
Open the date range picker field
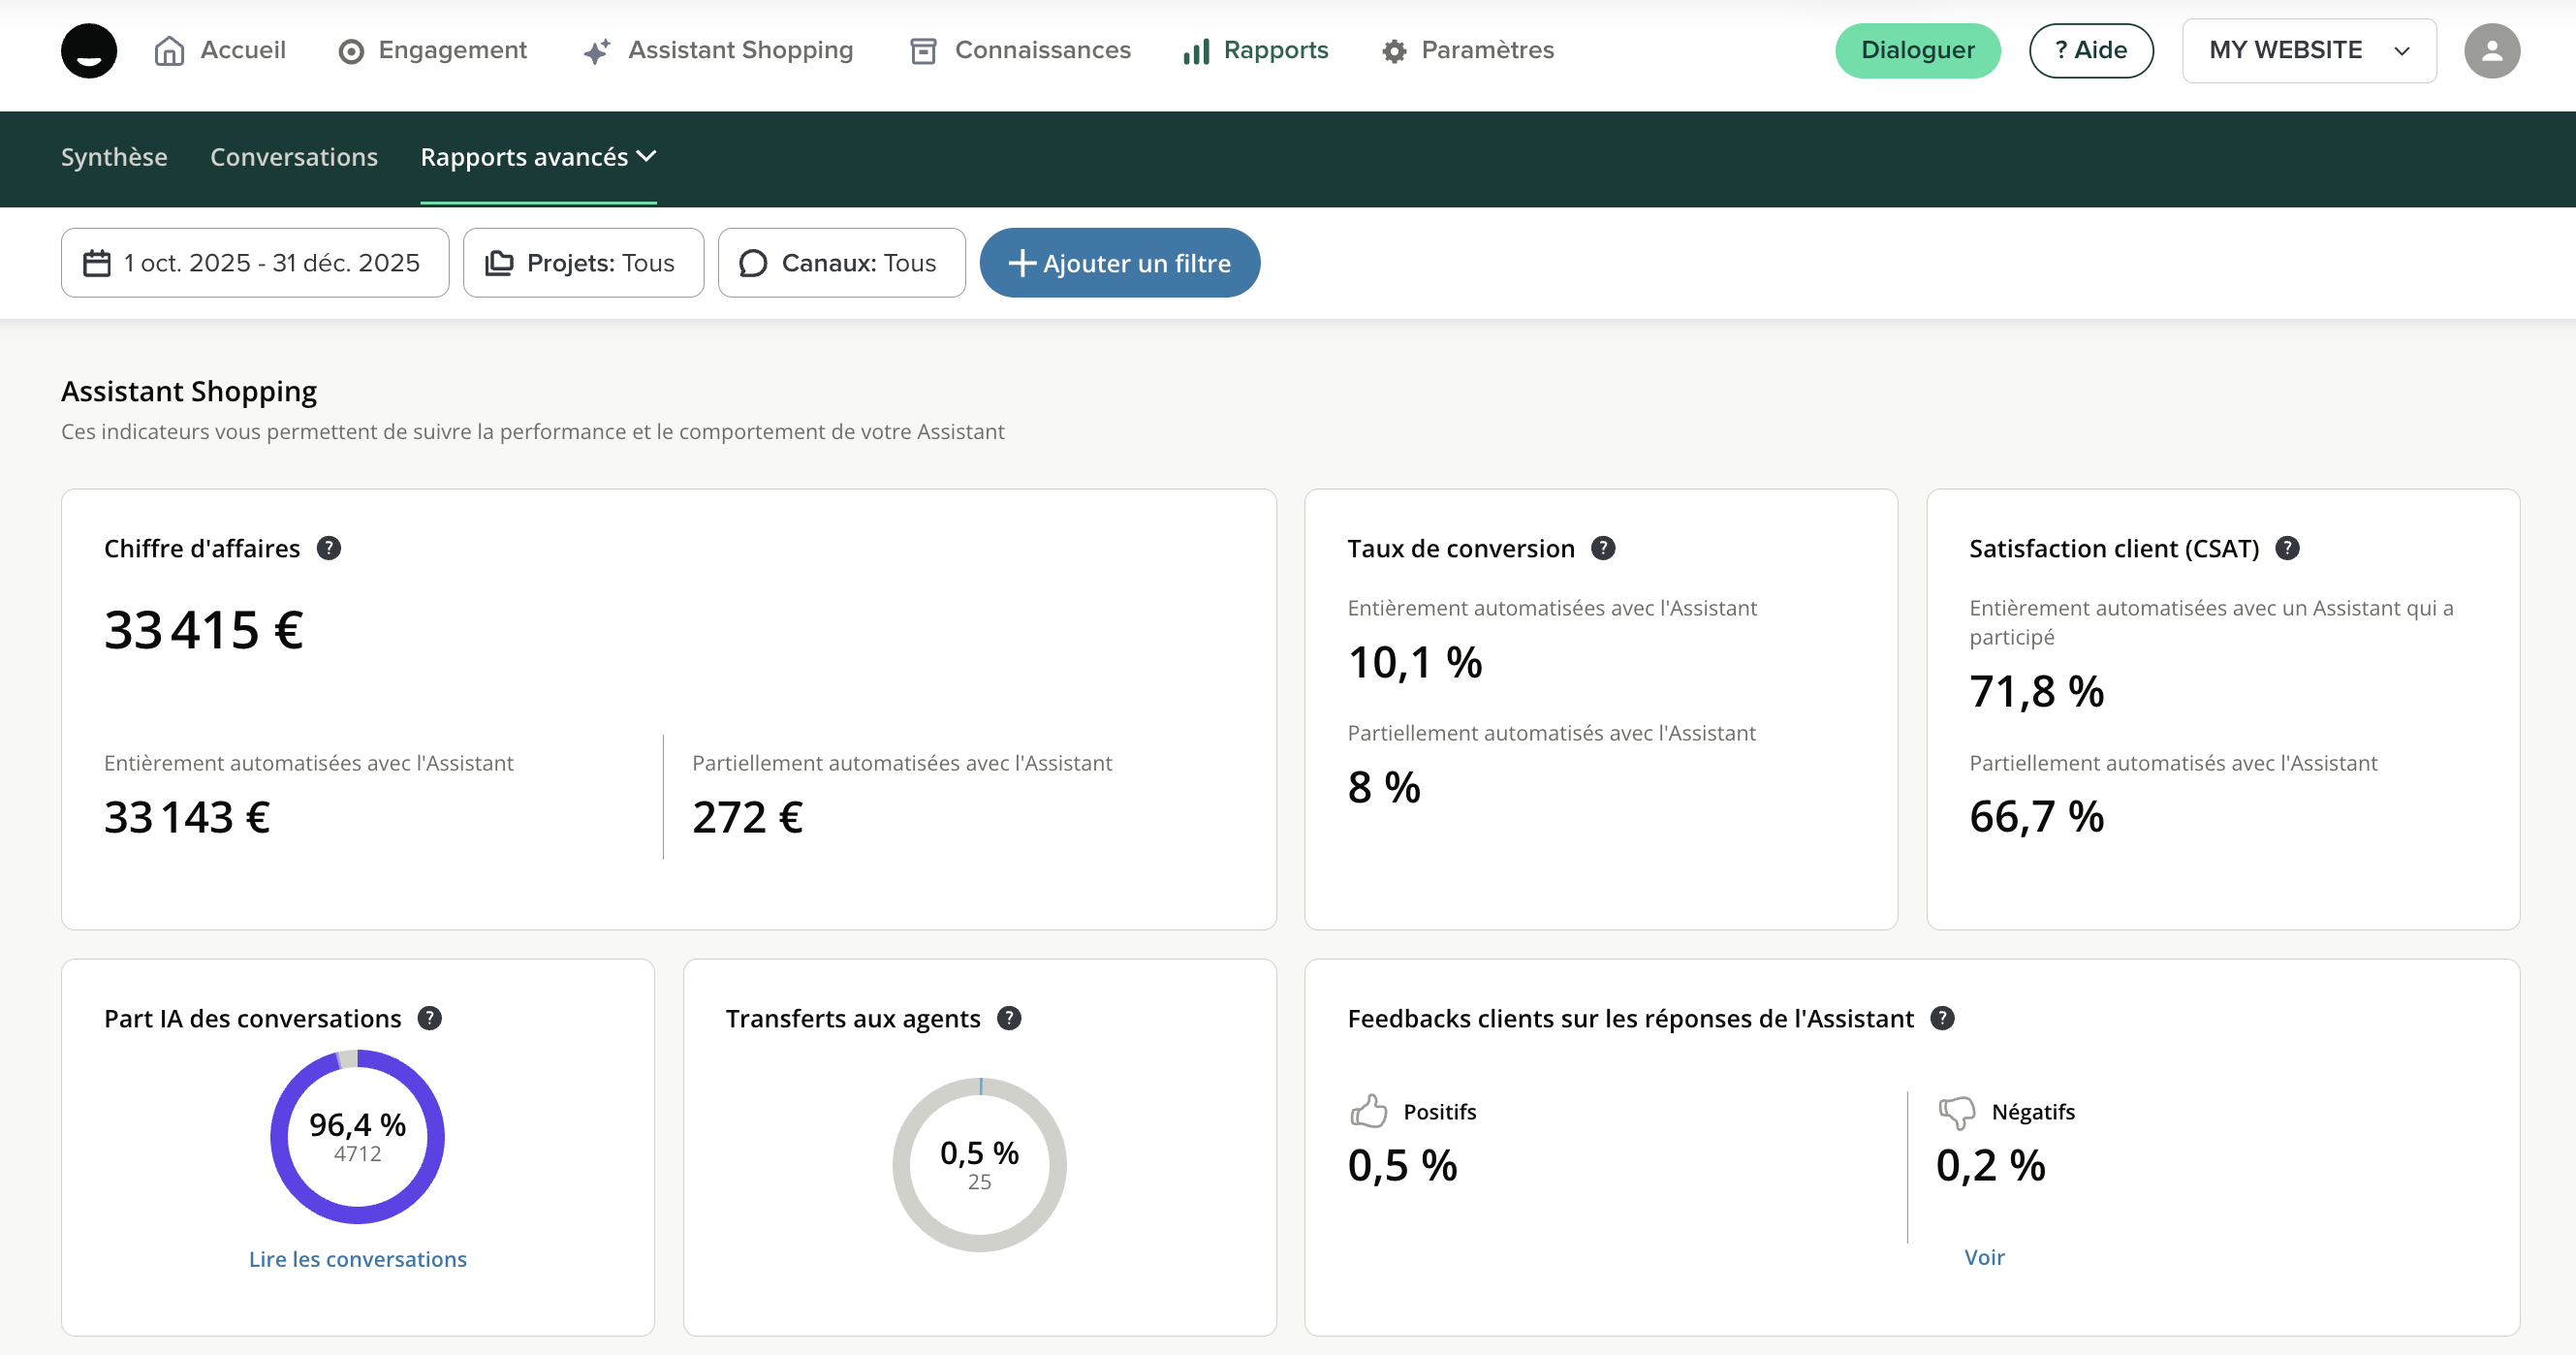(255, 263)
